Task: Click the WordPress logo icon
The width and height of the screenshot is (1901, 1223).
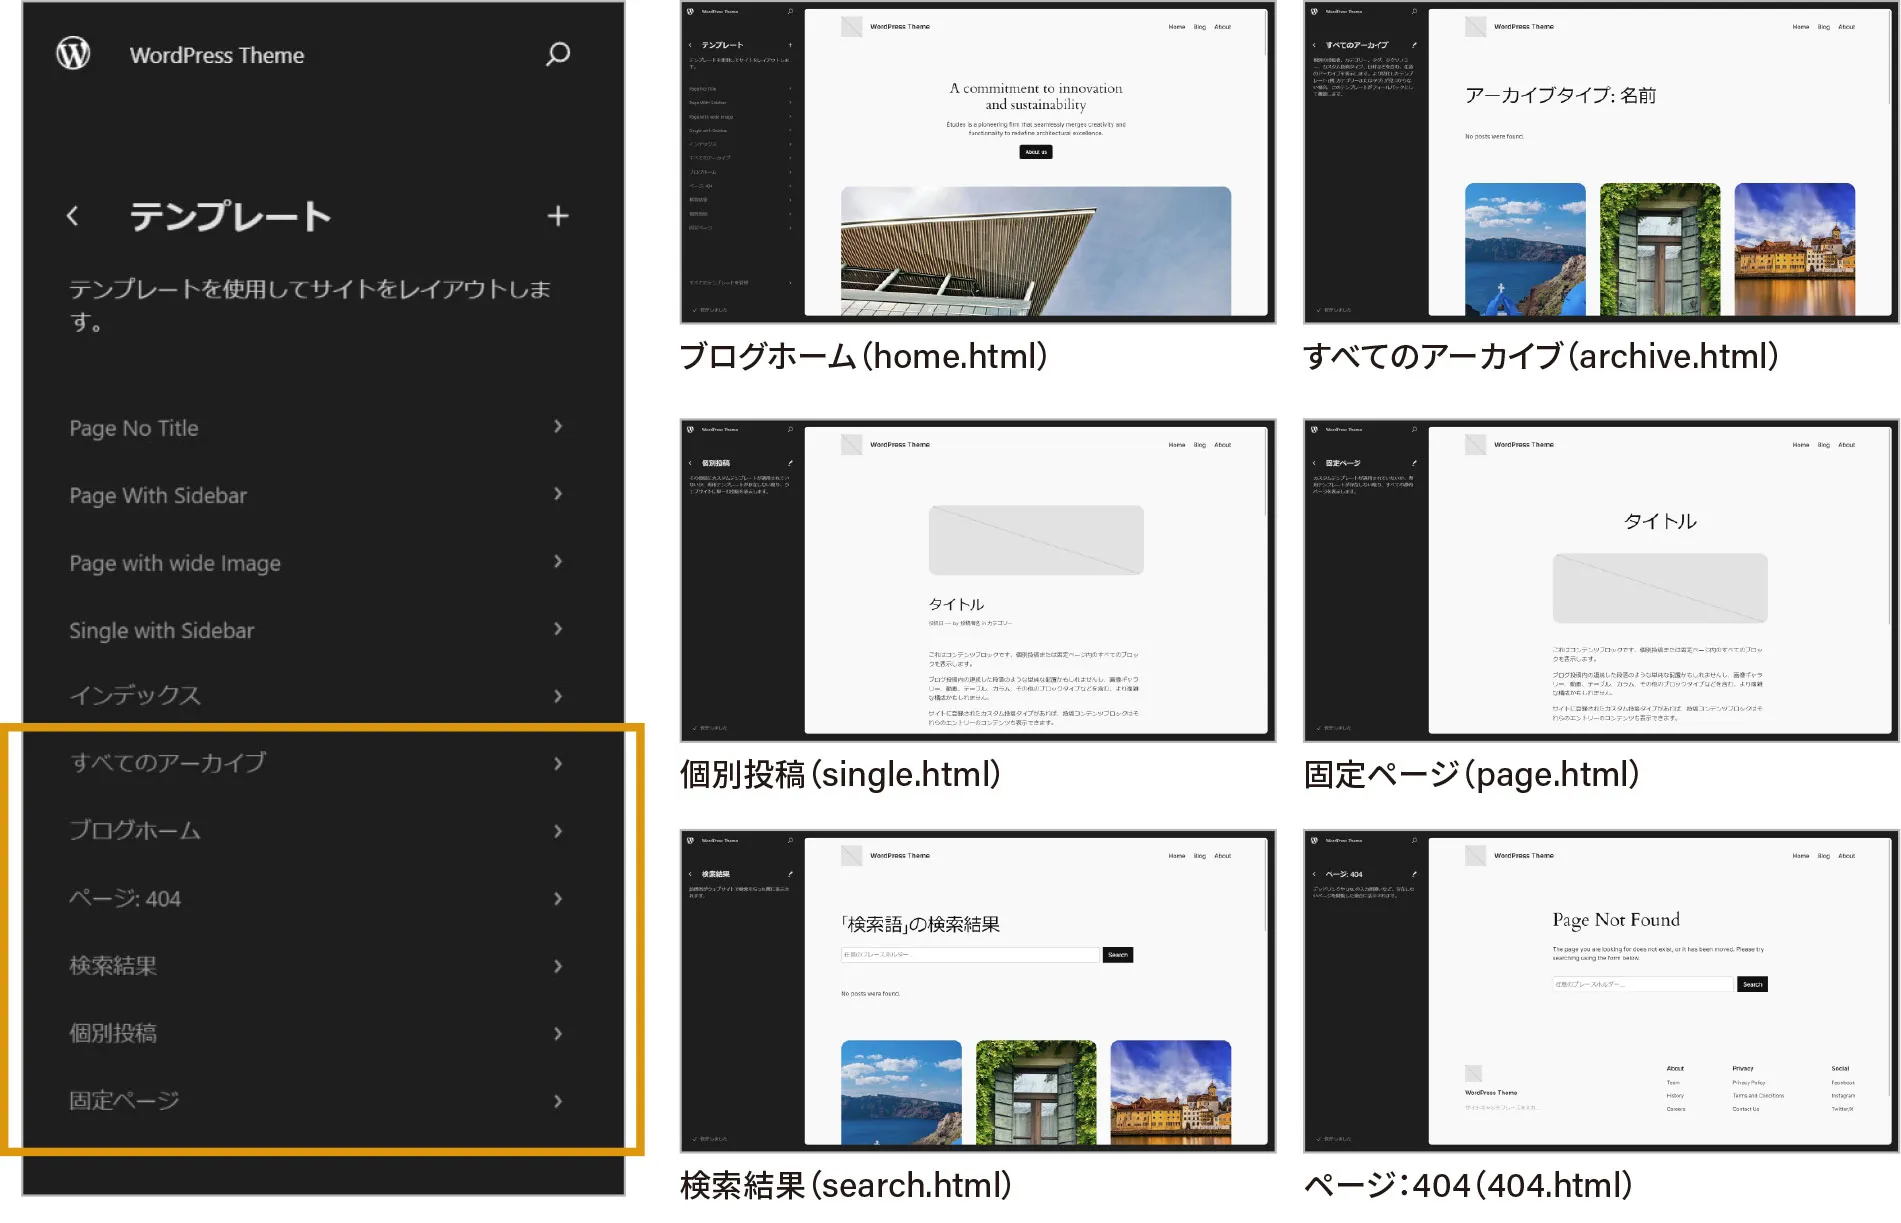Action: click(73, 53)
